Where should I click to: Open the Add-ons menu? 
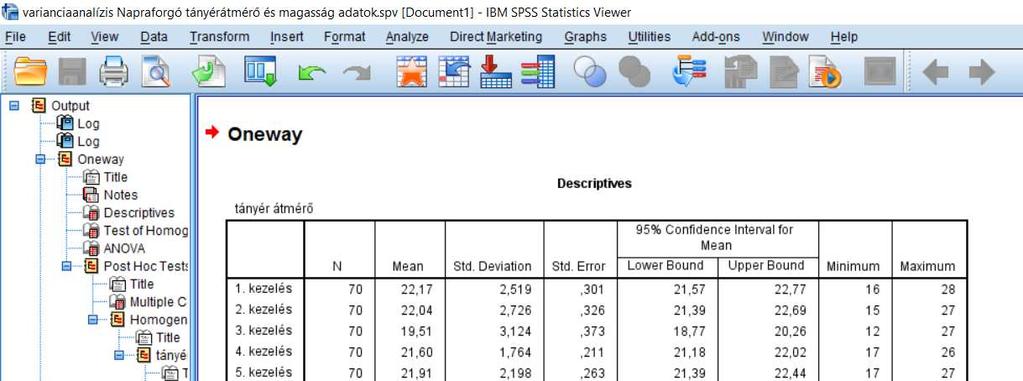click(716, 37)
